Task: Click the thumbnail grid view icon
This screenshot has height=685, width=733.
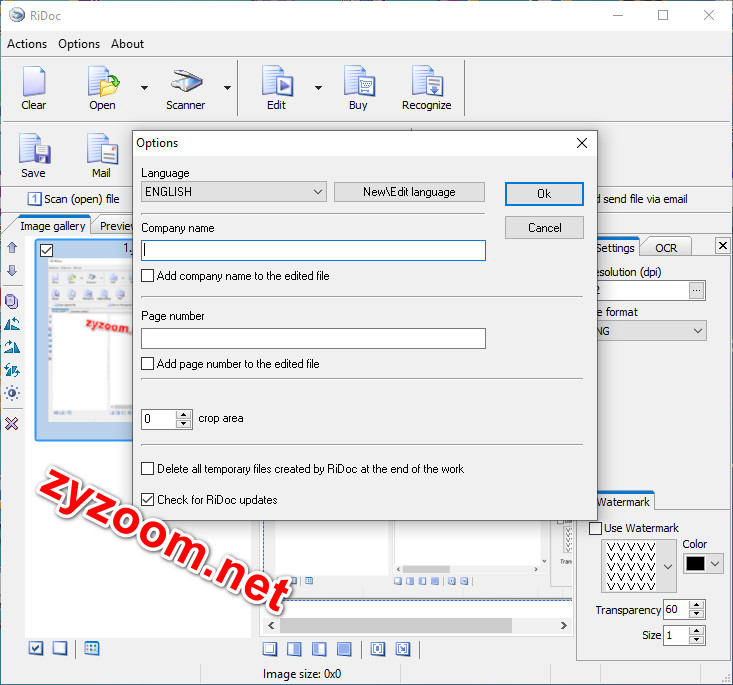Action: click(92, 648)
